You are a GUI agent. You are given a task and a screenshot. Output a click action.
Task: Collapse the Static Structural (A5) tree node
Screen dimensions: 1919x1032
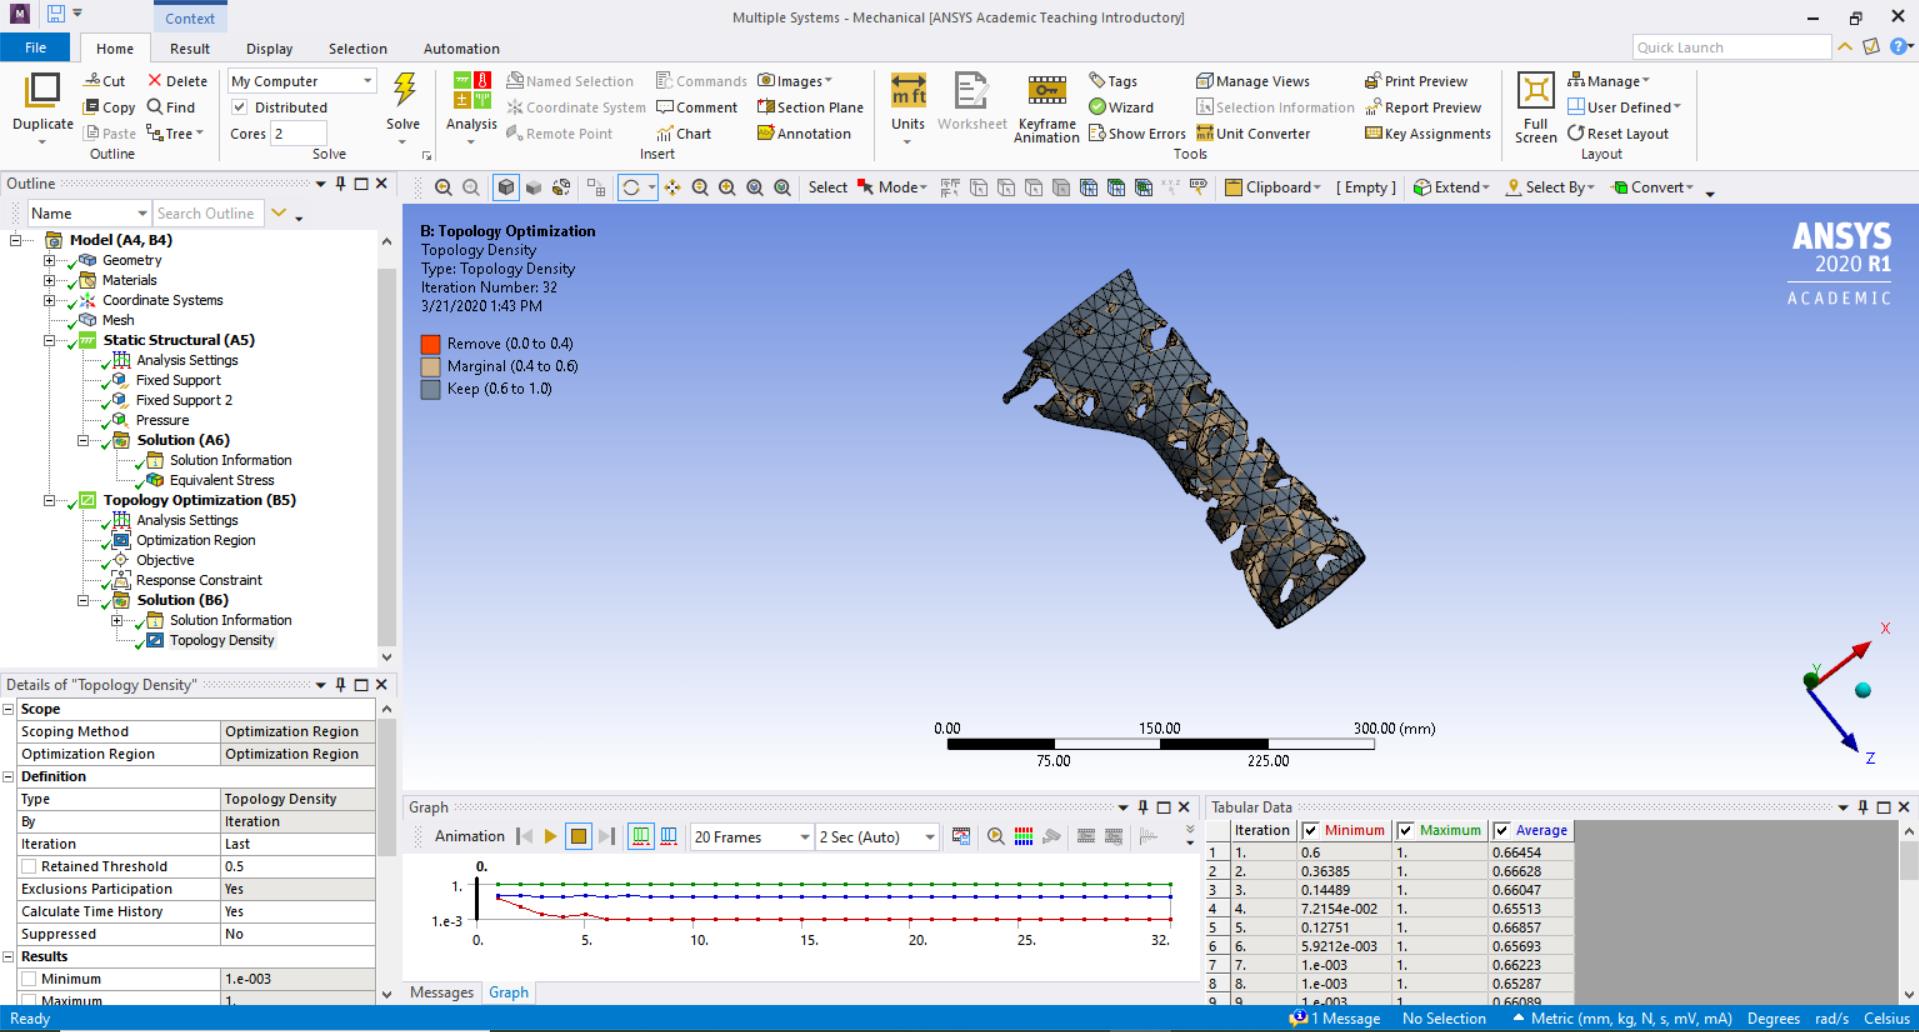click(x=49, y=340)
